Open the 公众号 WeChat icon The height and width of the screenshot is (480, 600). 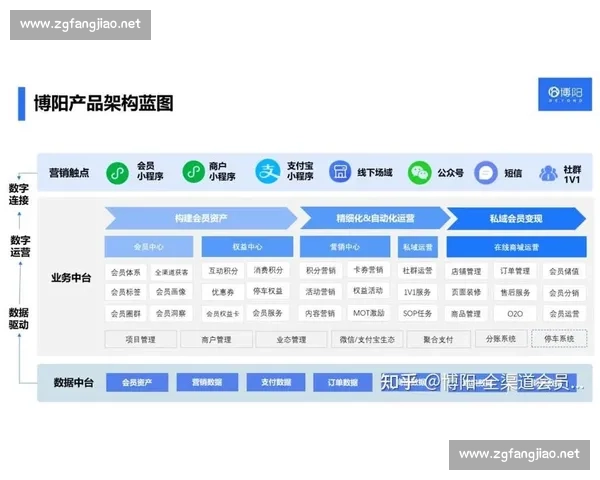click(x=419, y=172)
